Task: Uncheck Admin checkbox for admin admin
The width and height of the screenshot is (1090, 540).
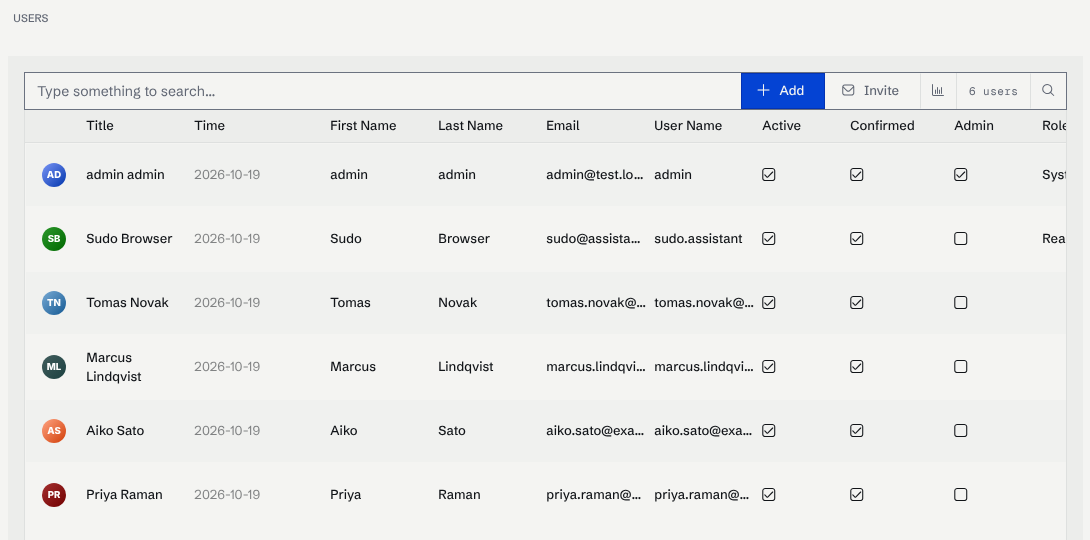Action: click(x=961, y=175)
